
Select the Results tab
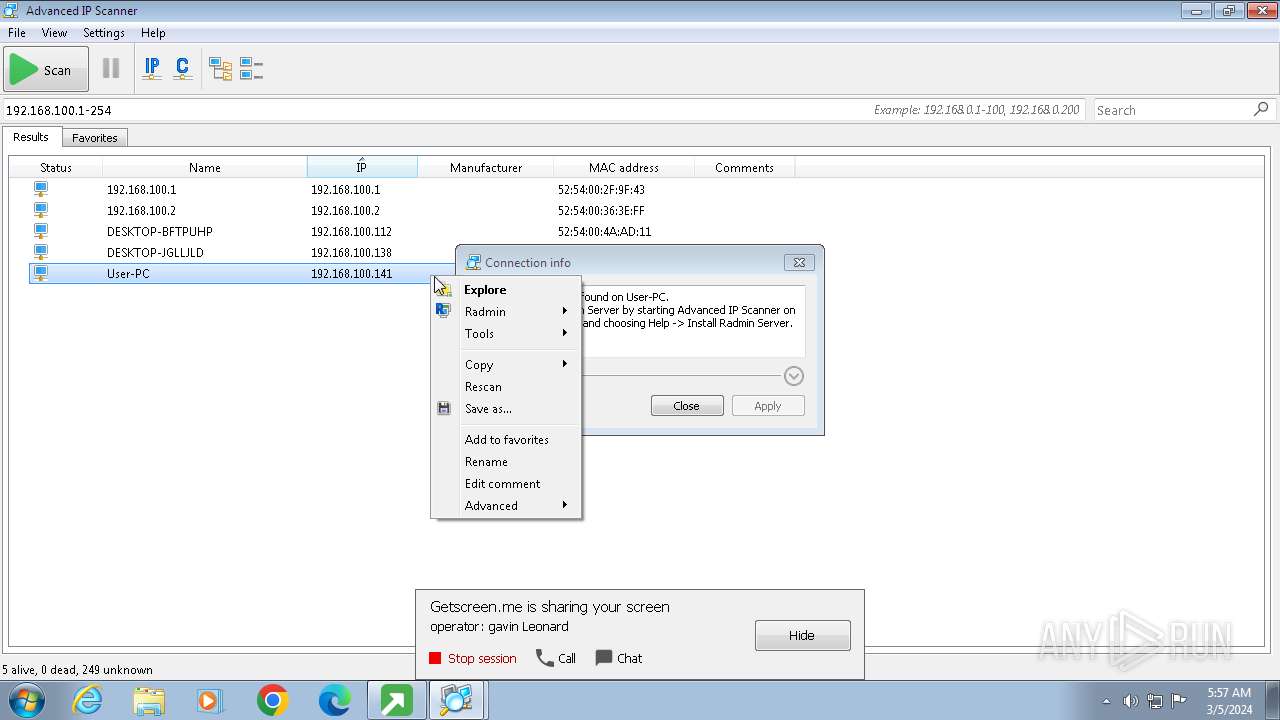coord(31,137)
